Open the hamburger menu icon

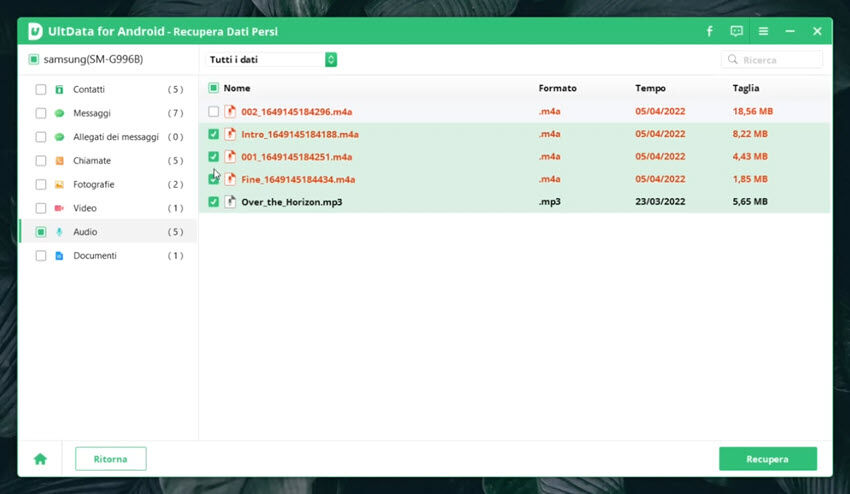764,31
